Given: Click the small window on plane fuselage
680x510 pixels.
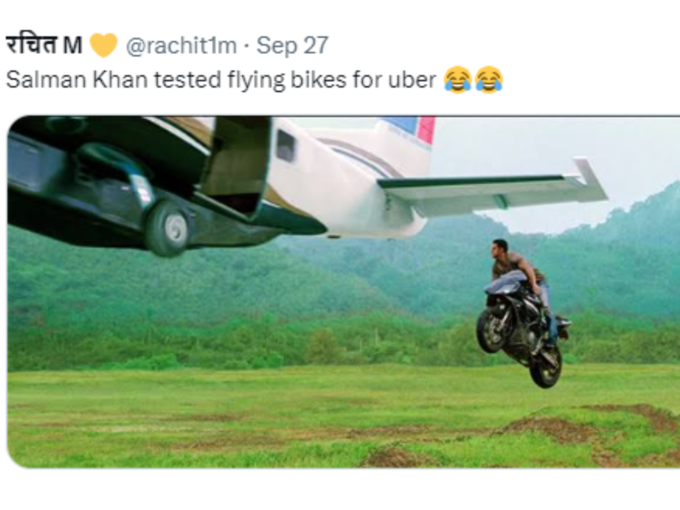Looking at the screenshot, I should click(x=285, y=145).
